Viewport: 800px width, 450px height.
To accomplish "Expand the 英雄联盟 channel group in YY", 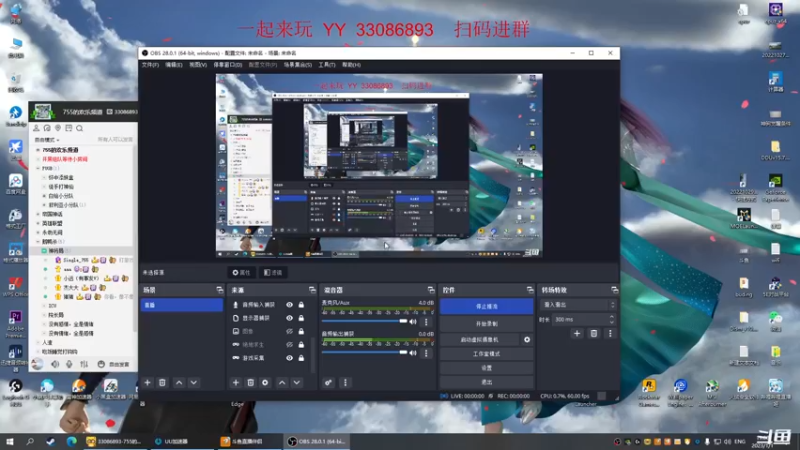I will (38, 223).
